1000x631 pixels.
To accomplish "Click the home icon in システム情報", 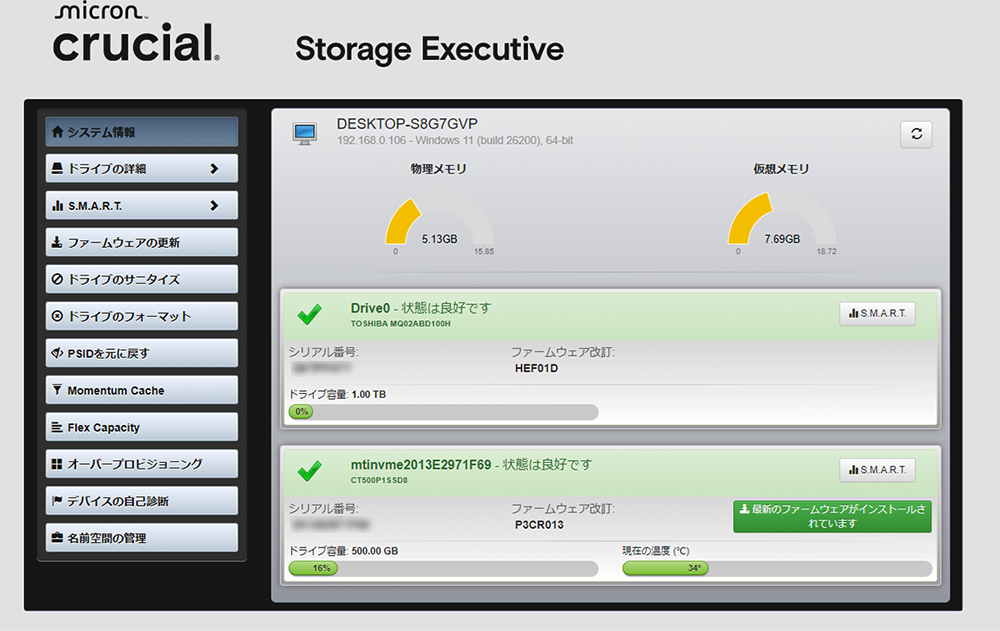I will pos(58,132).
